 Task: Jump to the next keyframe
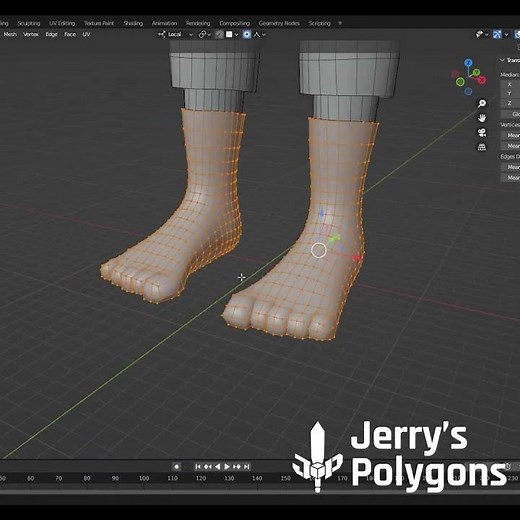[x=237, y=467]
